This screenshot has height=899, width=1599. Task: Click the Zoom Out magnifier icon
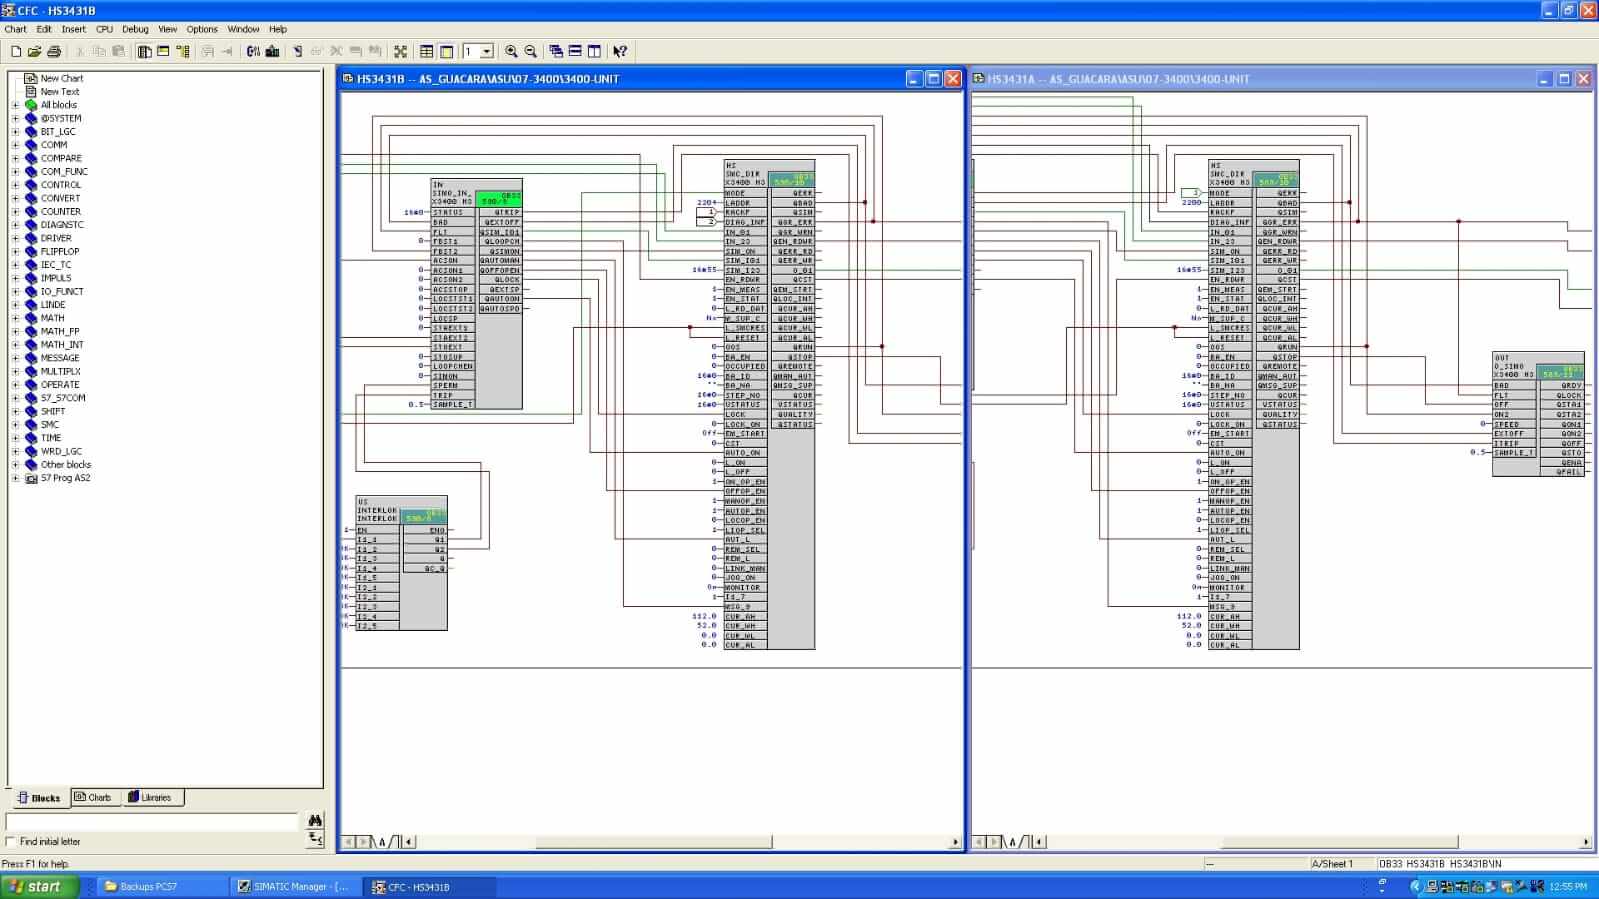tap(531, 51)
